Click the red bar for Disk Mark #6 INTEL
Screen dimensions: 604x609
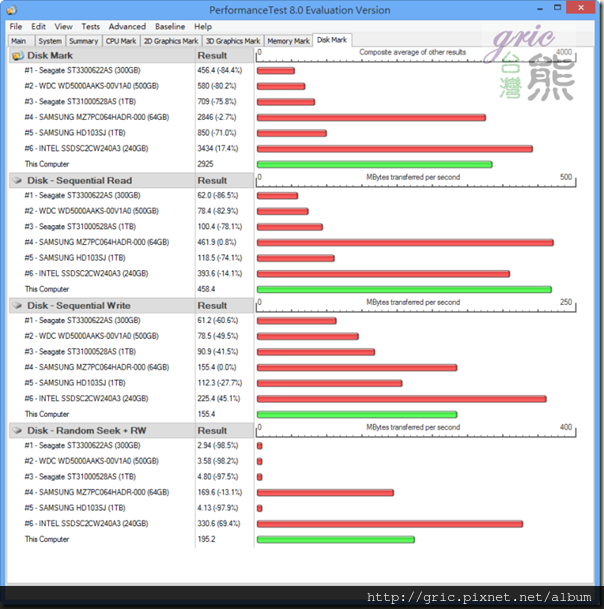pyautogui.click(x=395, y=149)
